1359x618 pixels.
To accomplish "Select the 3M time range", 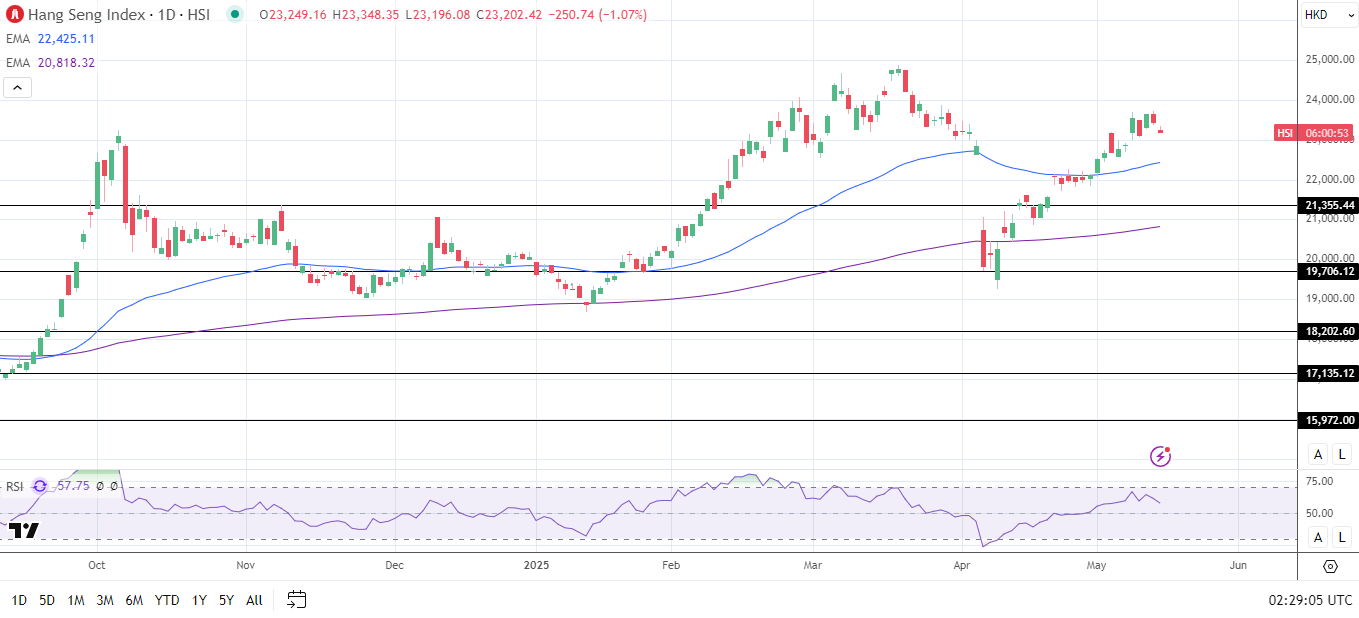I will [x=104, y=600].
